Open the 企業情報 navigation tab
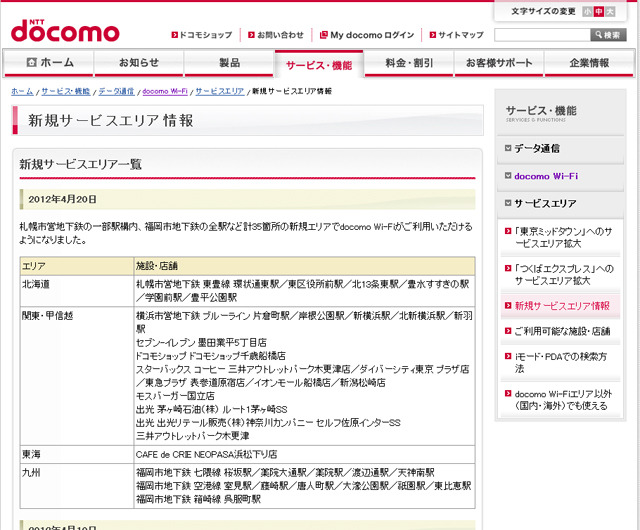The height and width of the screenshot is (530, 640). coord(589,63)
